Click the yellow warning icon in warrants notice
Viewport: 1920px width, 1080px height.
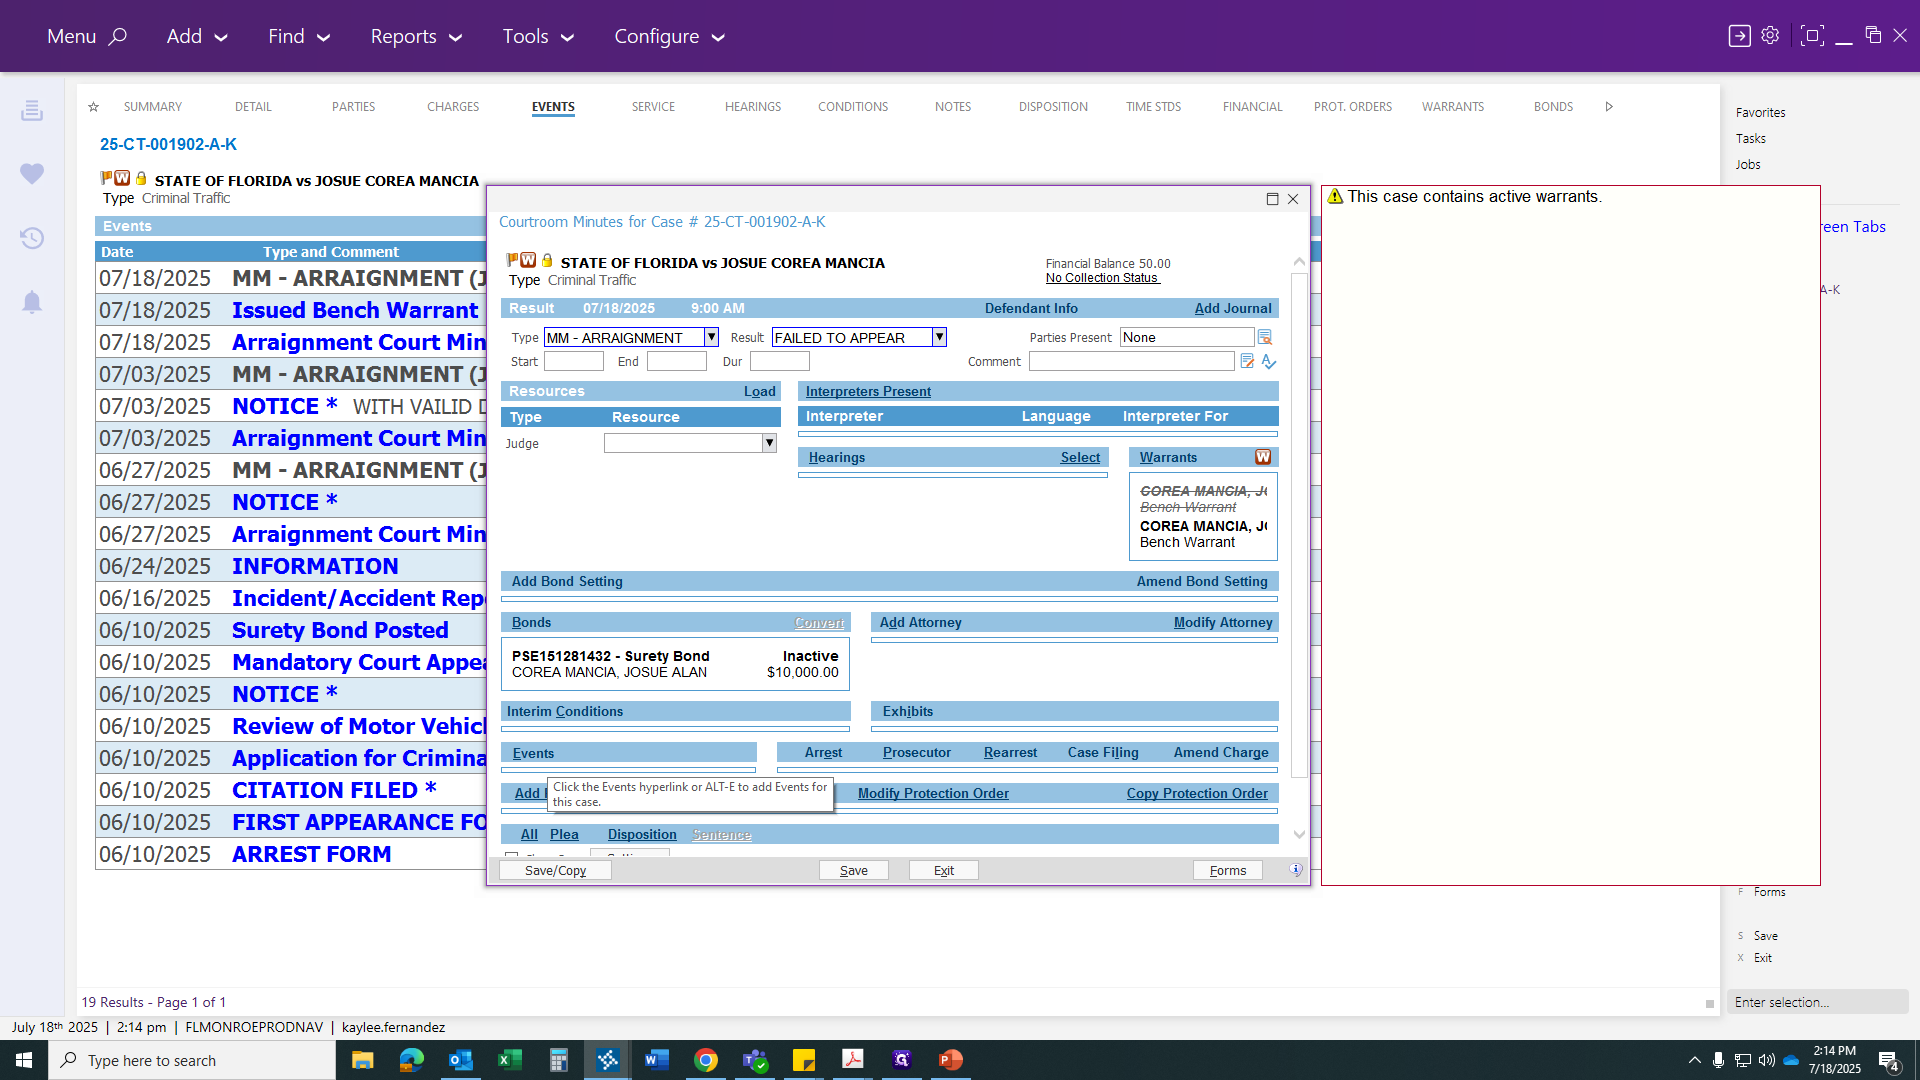1335,196
